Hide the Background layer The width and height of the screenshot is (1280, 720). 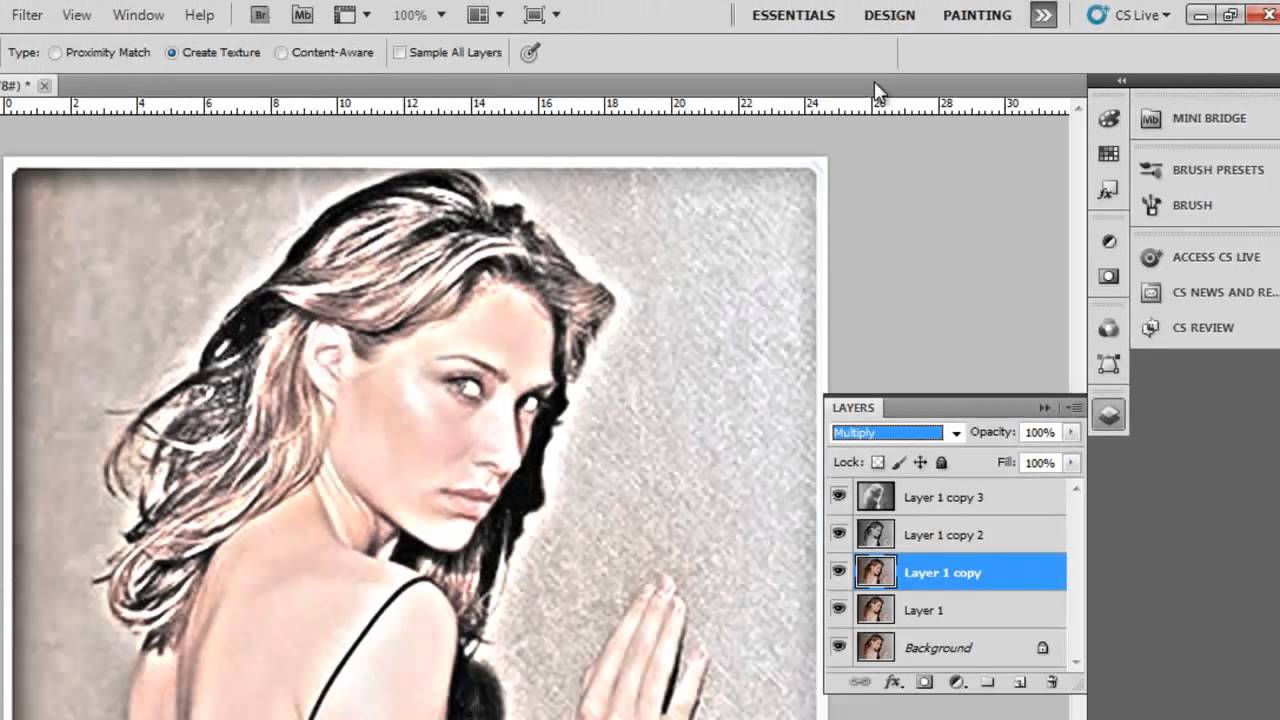pyautogui.click(x=838, y=647)
